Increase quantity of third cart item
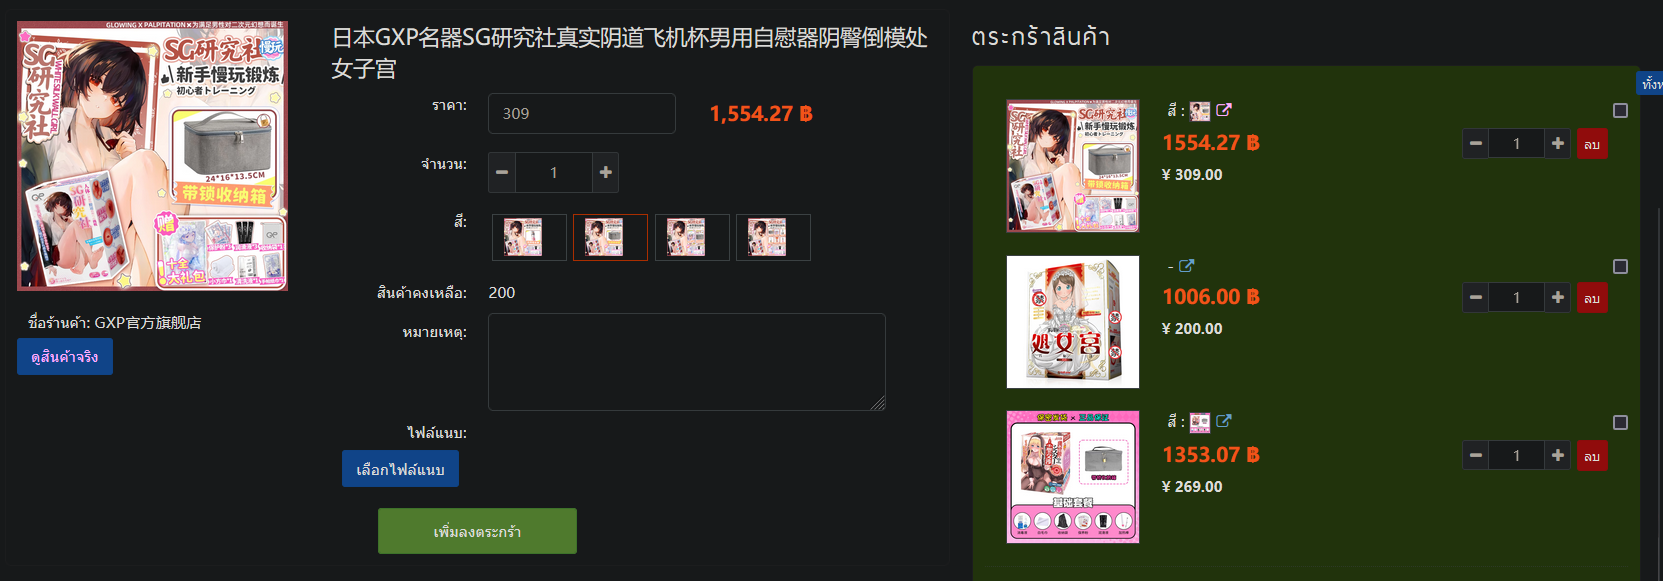Image resolution: width=1663 pixels, height=581 pixels. (x=1558, y=456)
